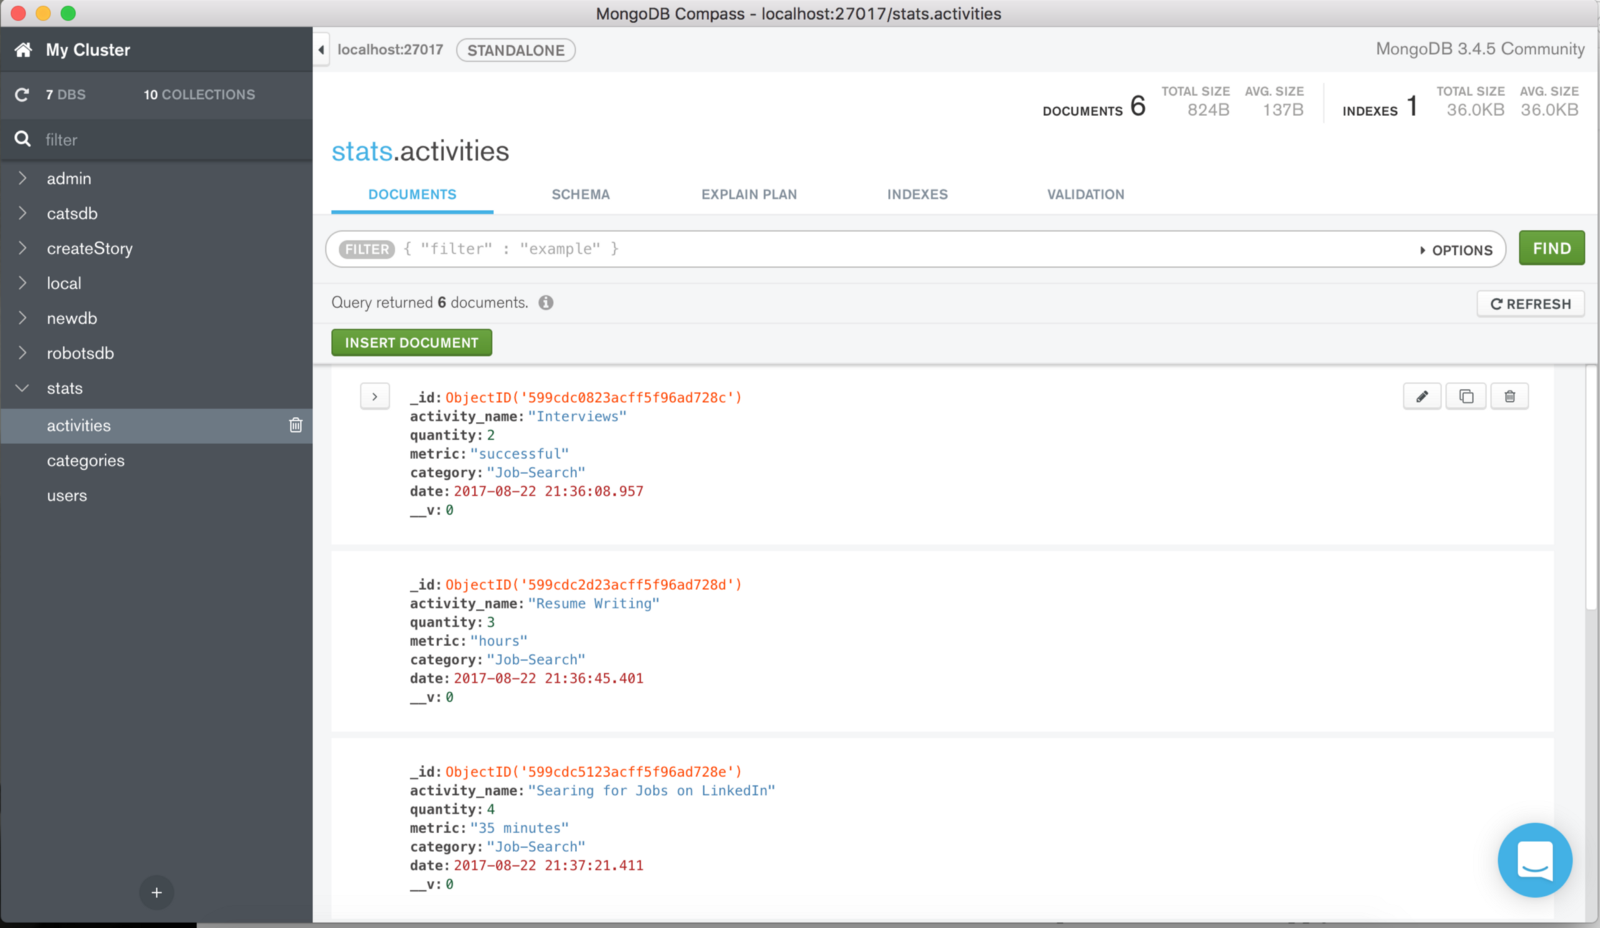Image resolution: width=1600 pixels, height=928 pixels.
Task: Click the query info icon
Action: [546, 303]
